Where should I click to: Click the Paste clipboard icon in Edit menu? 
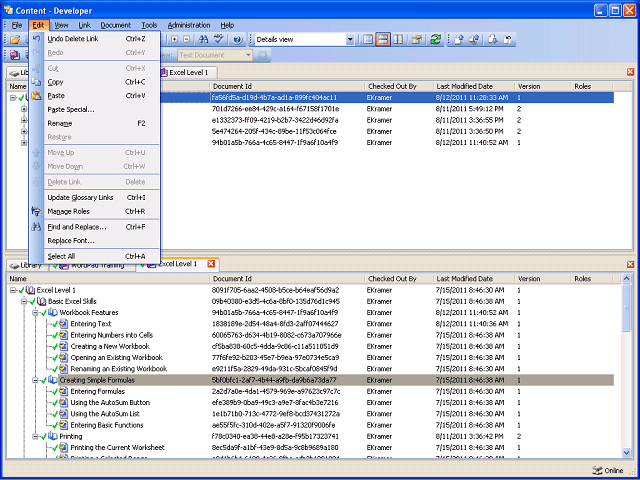click(36, 96)
